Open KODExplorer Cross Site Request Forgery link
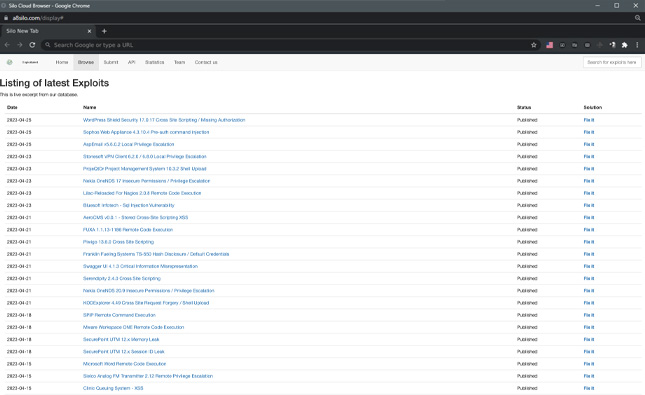Image resolution: width=645 pixels, height=395 pixels. coord(146,303)
